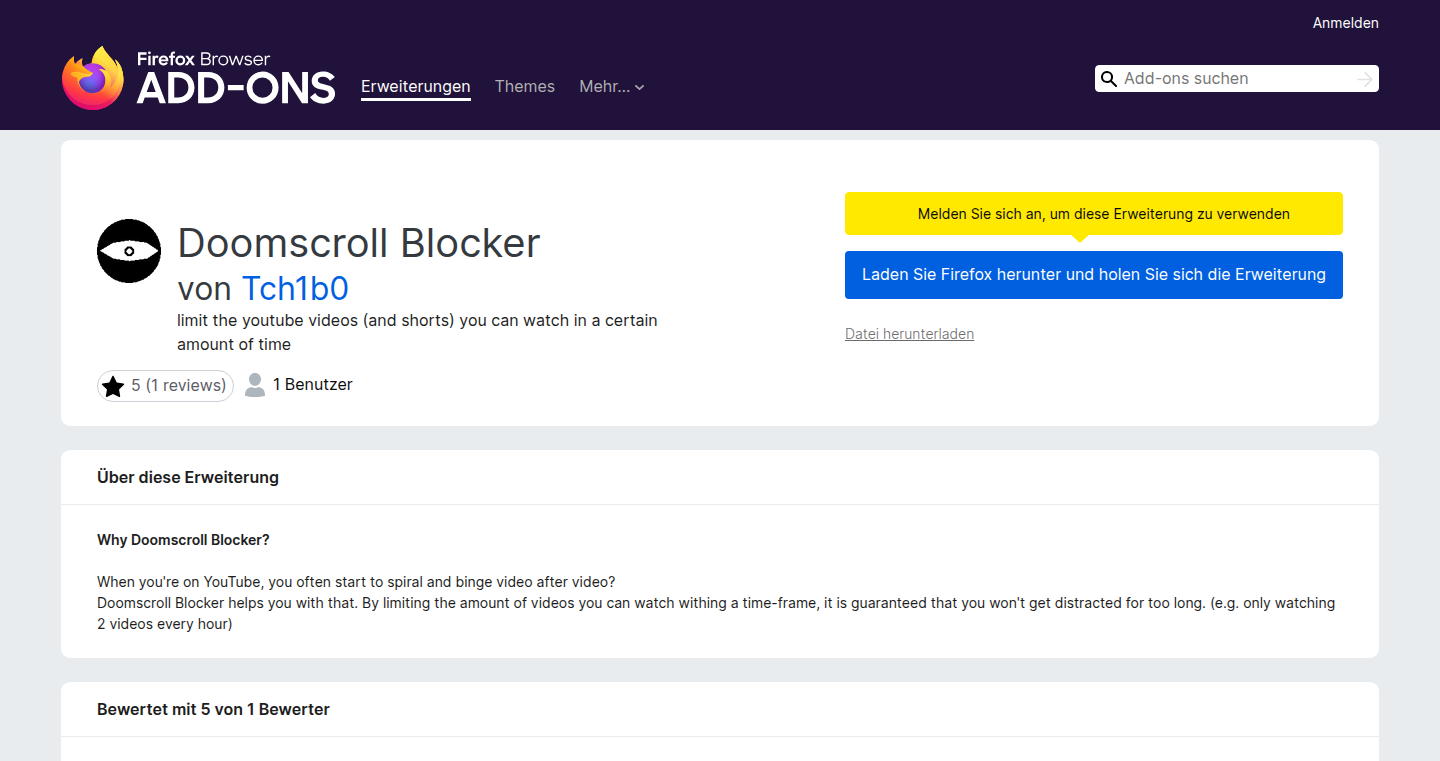Click the Doomscroll Blocker eye icon
The height and width of the screenshot is (761, 1440).
[129, 251]
